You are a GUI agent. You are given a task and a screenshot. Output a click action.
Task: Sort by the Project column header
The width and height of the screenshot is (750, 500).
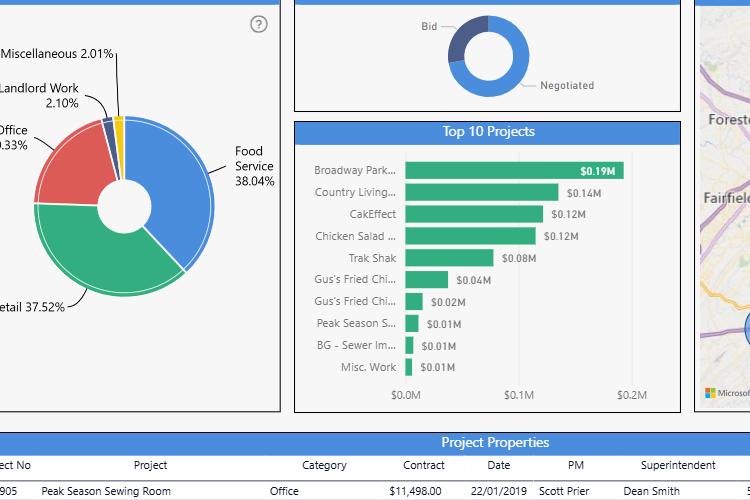tap(150, 465)
